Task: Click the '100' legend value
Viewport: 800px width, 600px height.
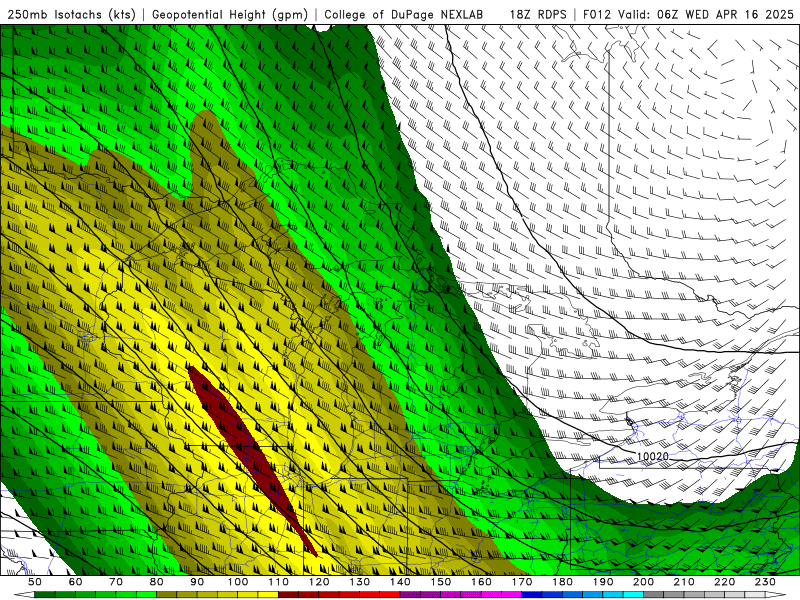Action: pyautogui.click(x=238, y=582)
